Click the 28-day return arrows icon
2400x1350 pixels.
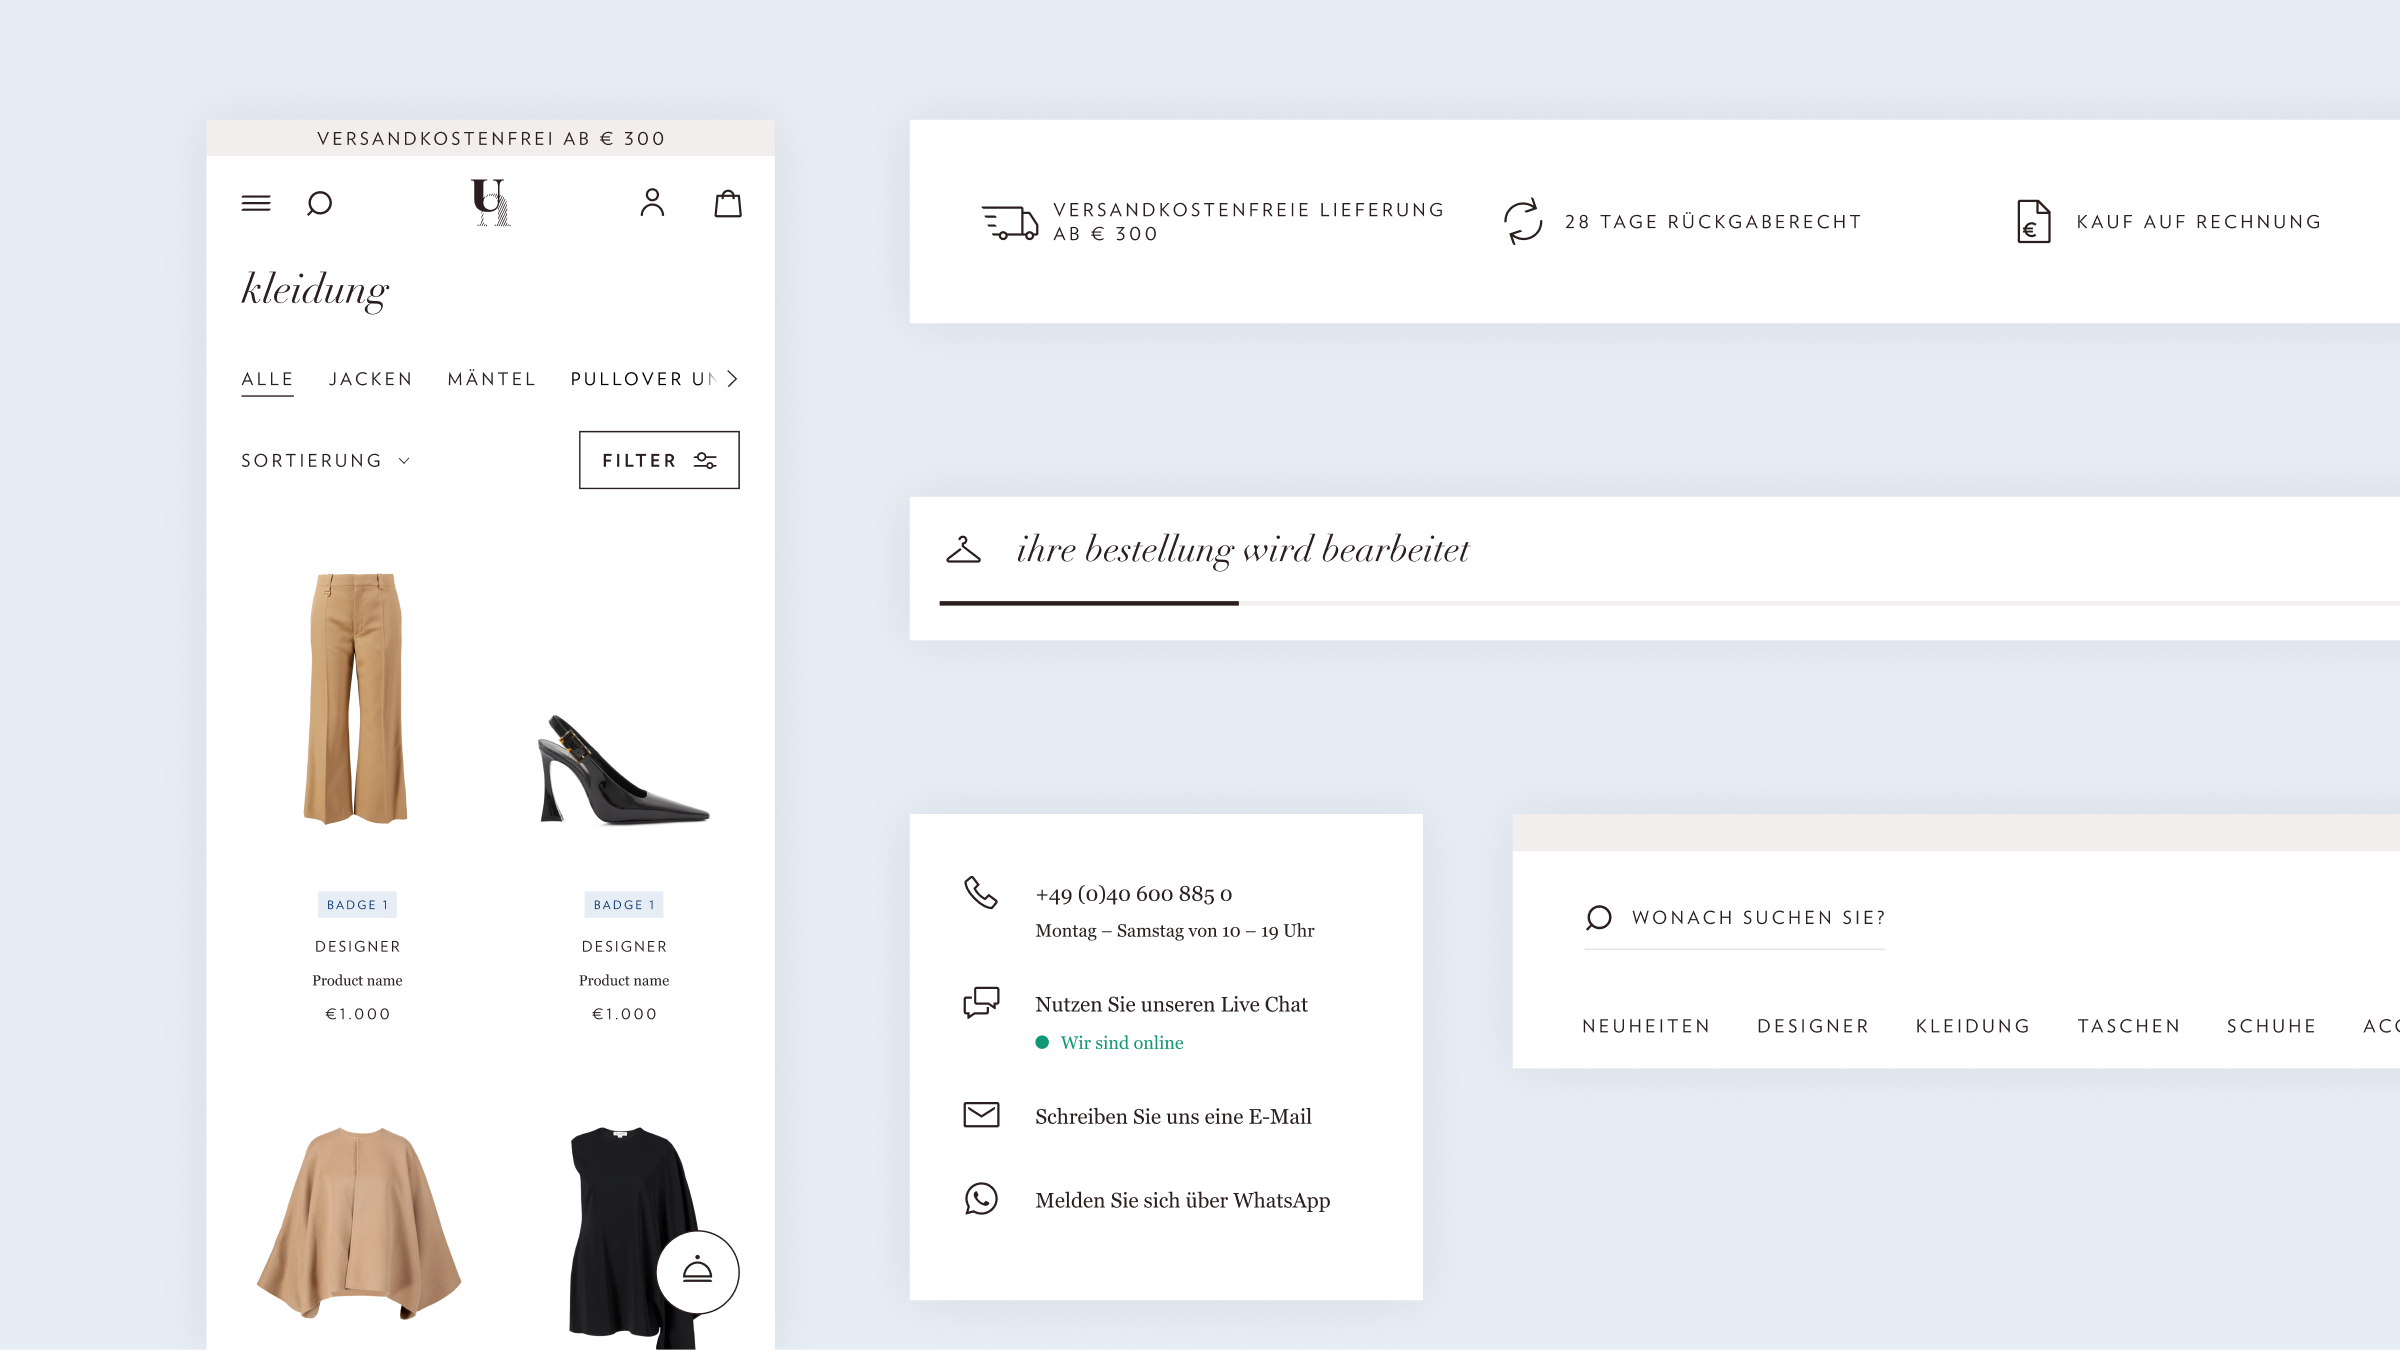tap(1523, 221)
